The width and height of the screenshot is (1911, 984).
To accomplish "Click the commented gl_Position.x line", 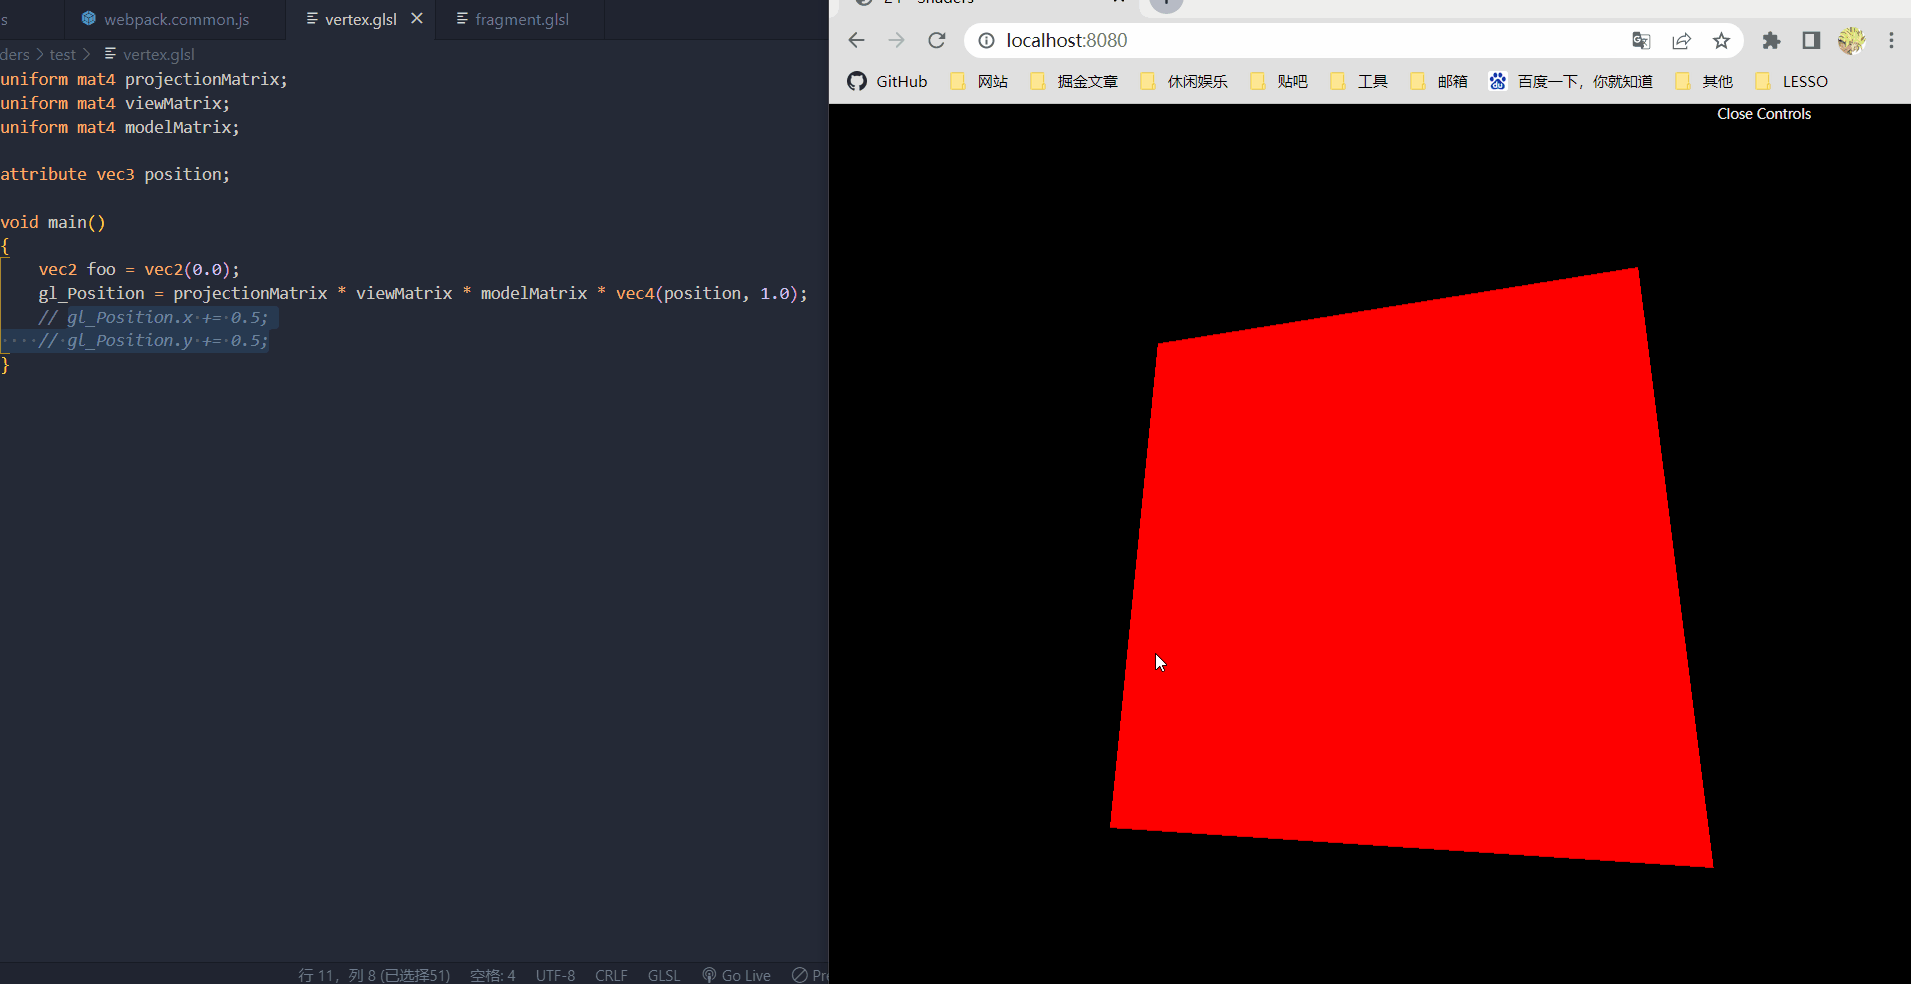I will coord(153,317).
